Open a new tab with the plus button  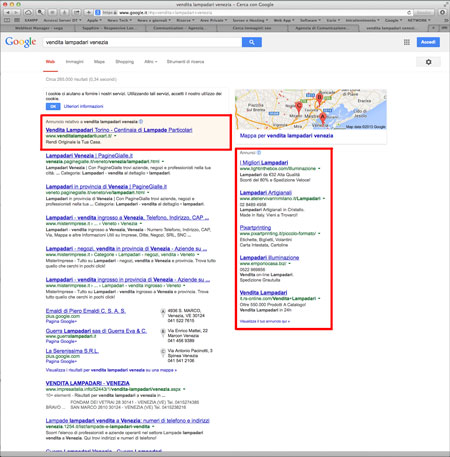click(x=434, y=28)
